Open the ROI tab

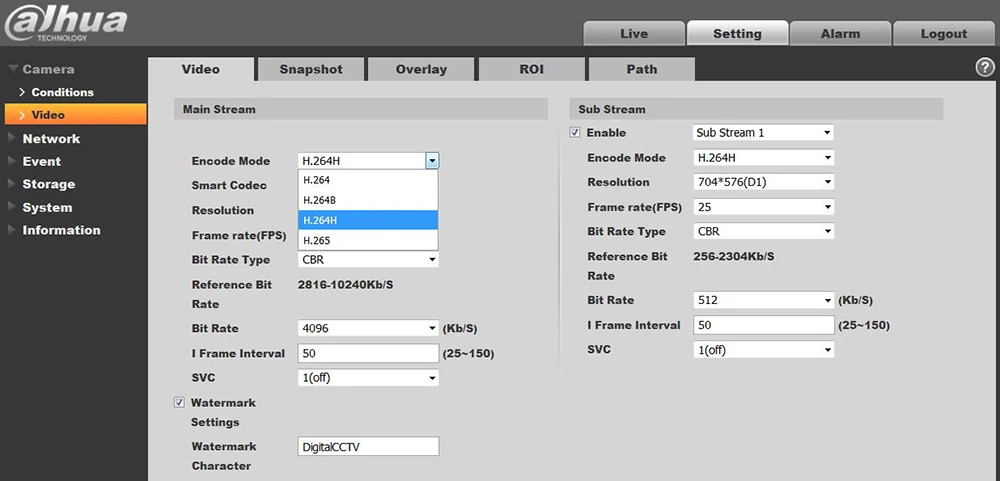click(x=531, y=70)
